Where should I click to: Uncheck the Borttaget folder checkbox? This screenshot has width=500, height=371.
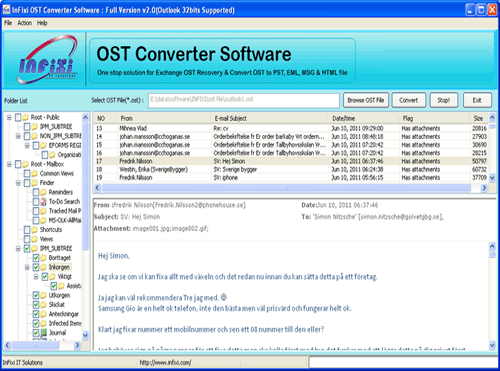[x=36, y=258]
